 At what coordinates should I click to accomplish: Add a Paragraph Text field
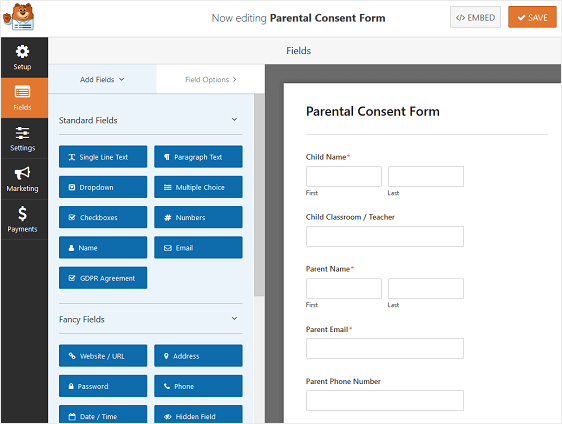point(198,157)
